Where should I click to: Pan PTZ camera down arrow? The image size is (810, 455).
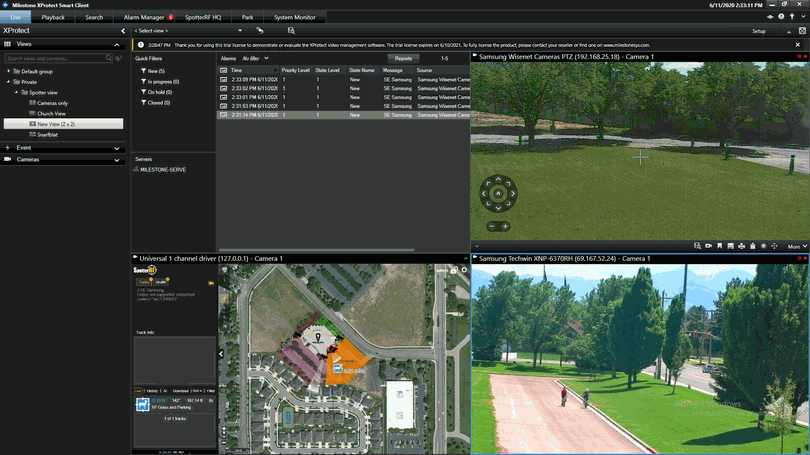499,208
